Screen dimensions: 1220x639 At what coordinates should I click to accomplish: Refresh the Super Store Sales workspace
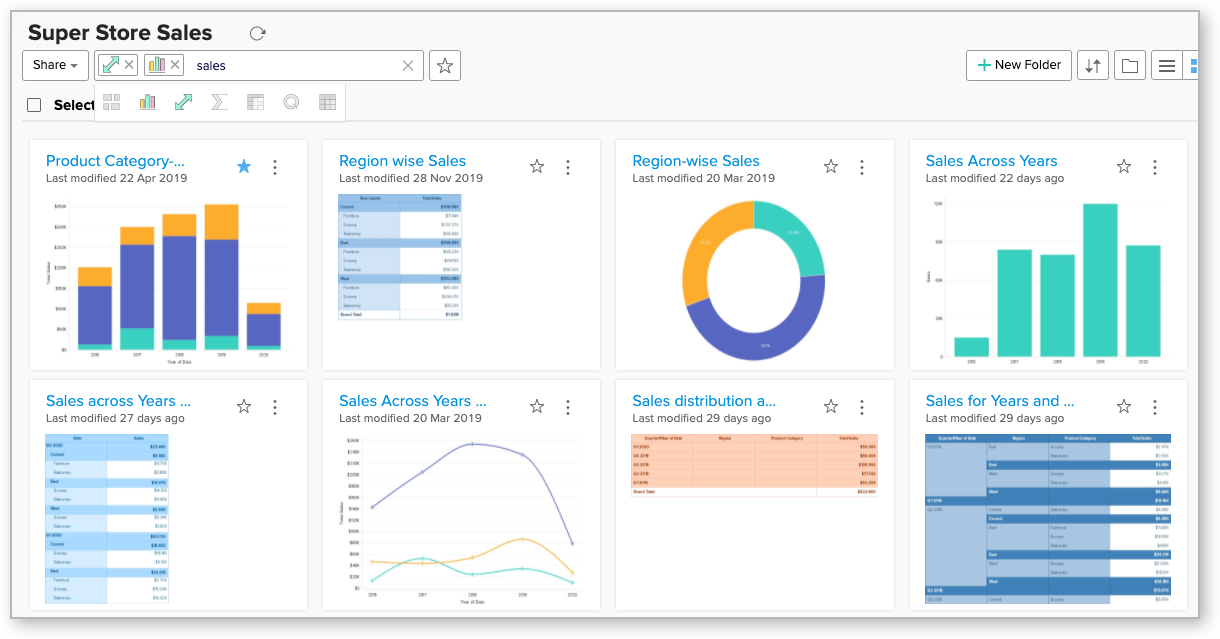(x=257, y=32)
